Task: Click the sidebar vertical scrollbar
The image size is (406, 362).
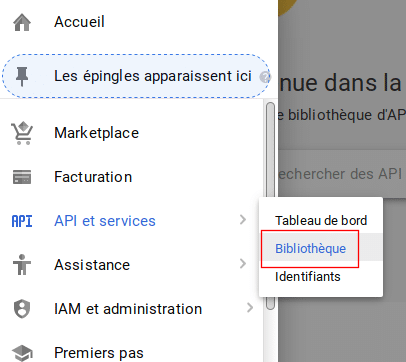Action: (271, 206)
